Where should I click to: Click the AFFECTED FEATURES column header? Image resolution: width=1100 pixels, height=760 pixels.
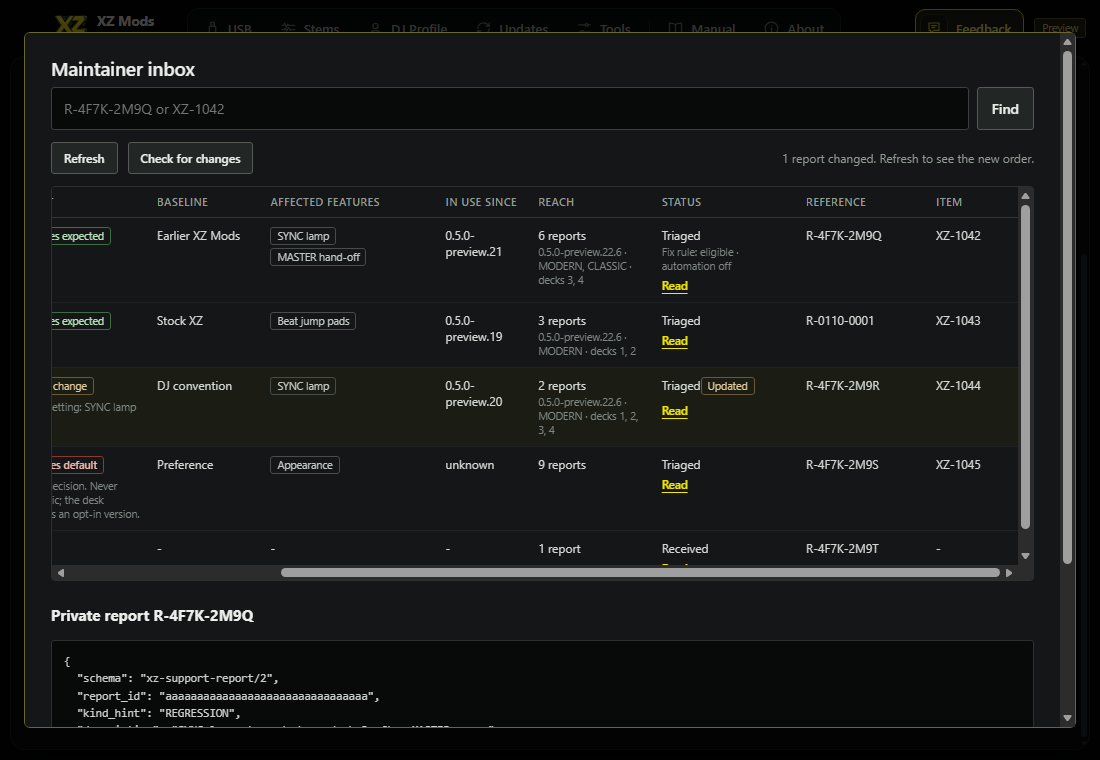click(325, 202)
